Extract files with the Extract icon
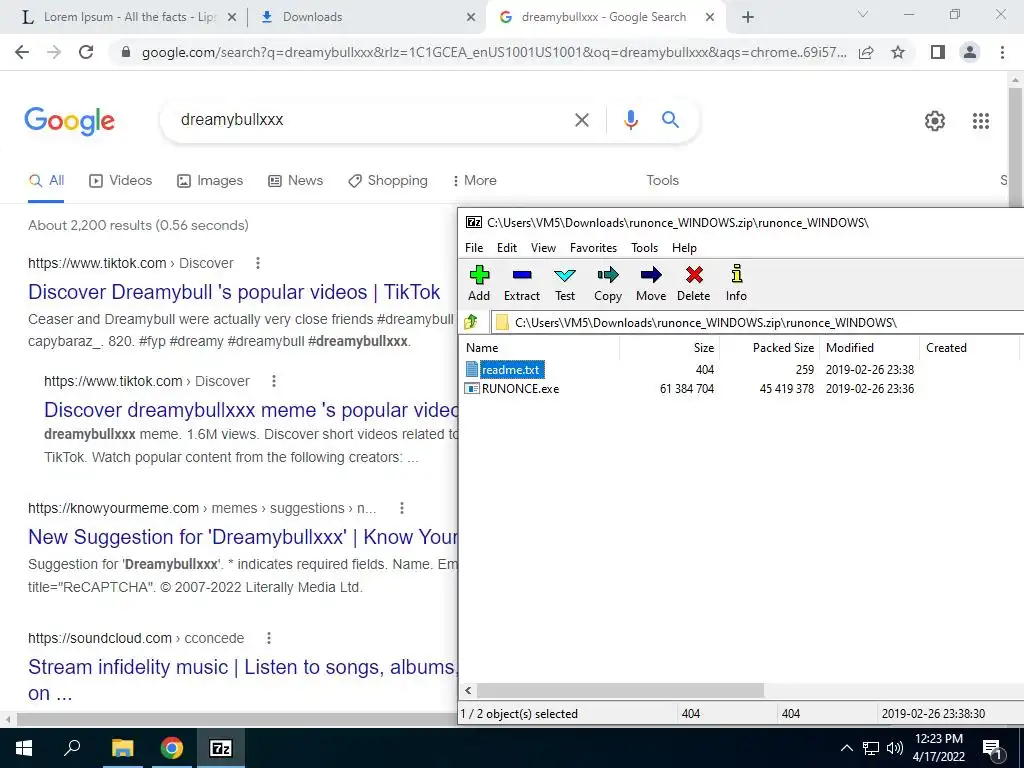The width and height of the screenshot is (1024, 768). pyautogui.click(x=522, y=283)
